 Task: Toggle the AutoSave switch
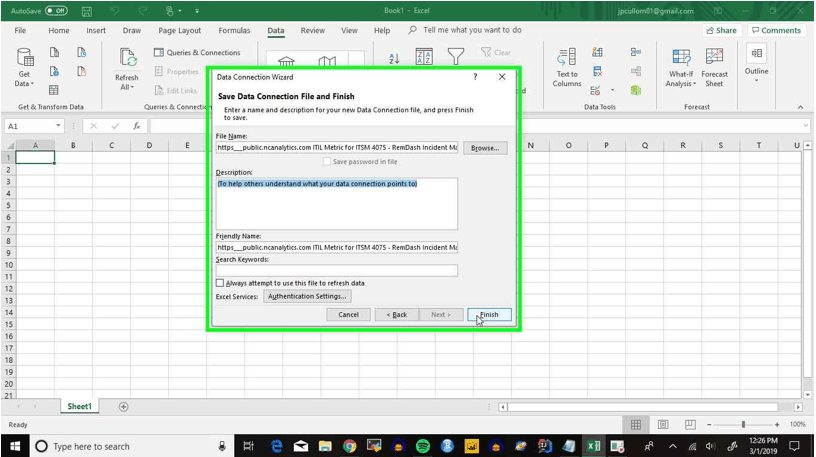(x=56, y=10)
